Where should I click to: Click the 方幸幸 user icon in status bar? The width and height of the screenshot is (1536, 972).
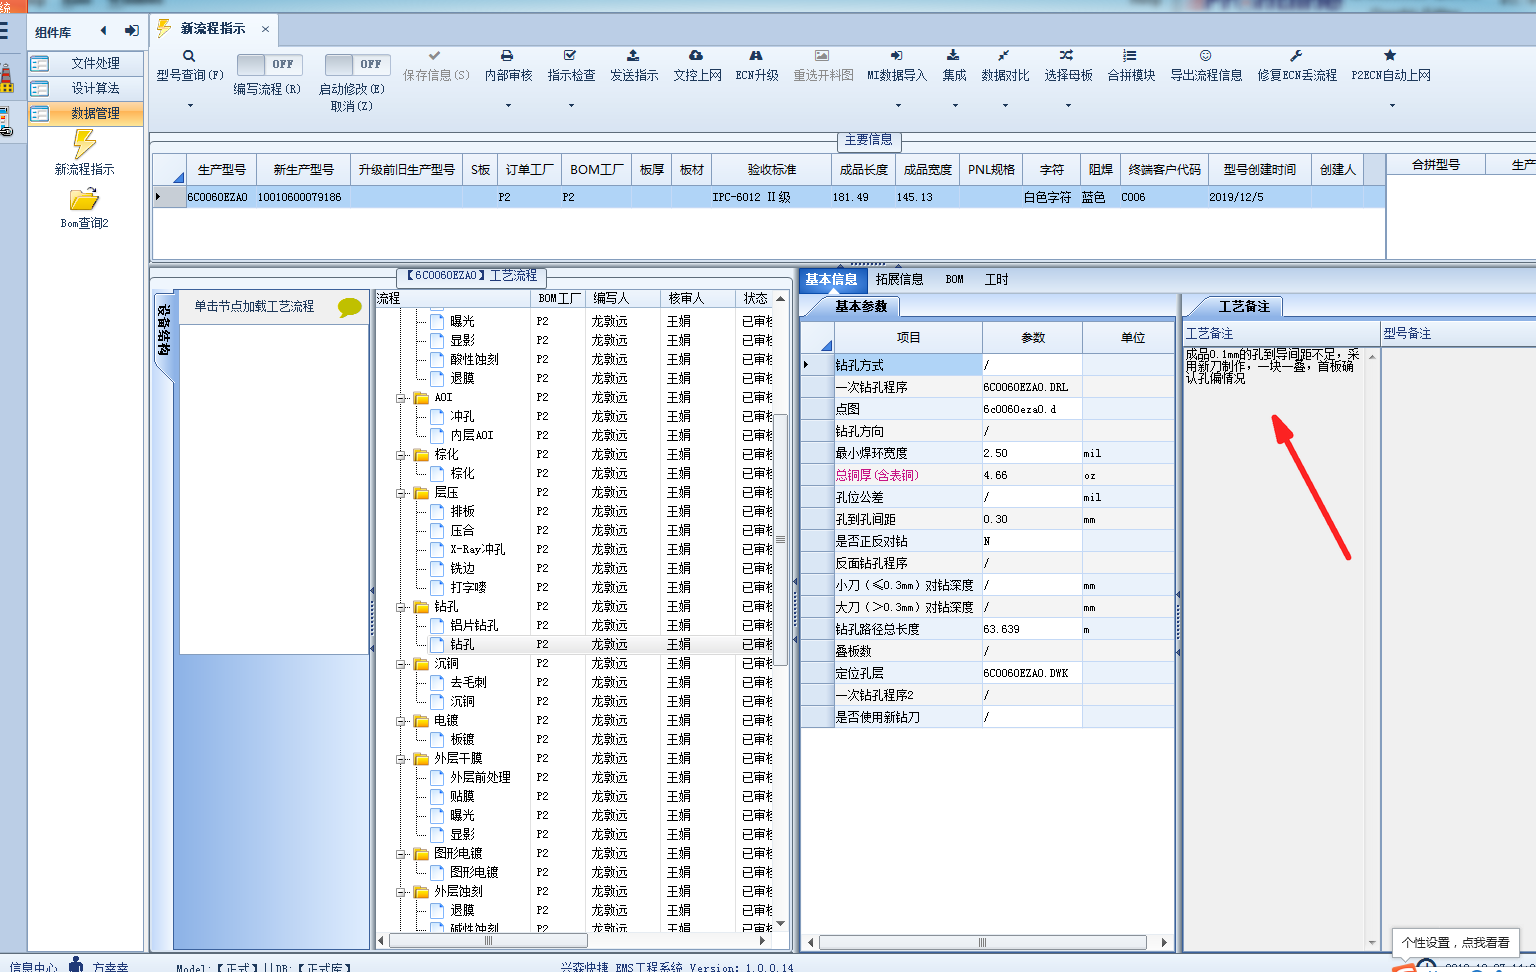pos(76,965)
